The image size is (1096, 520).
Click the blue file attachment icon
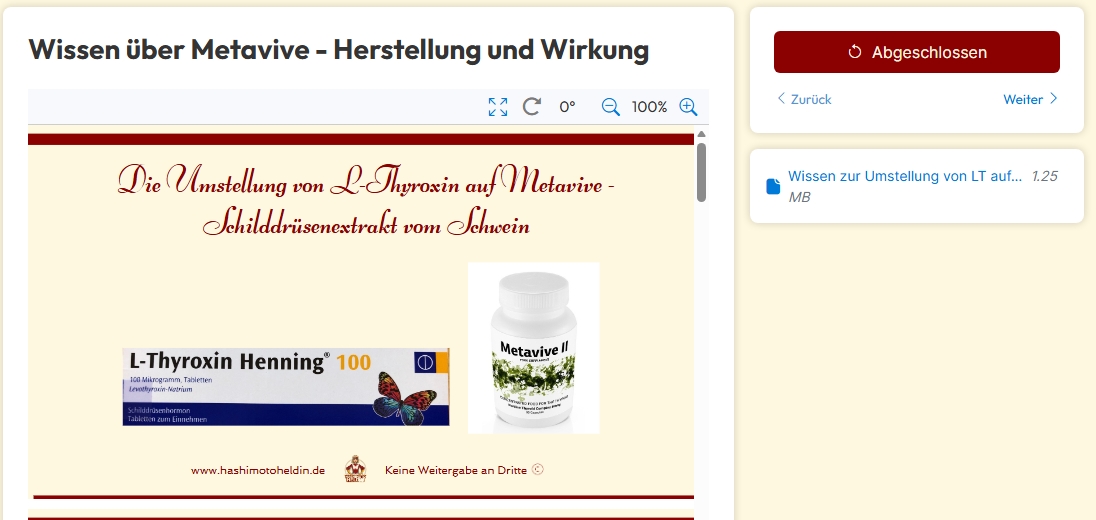(x=772, y=187)
